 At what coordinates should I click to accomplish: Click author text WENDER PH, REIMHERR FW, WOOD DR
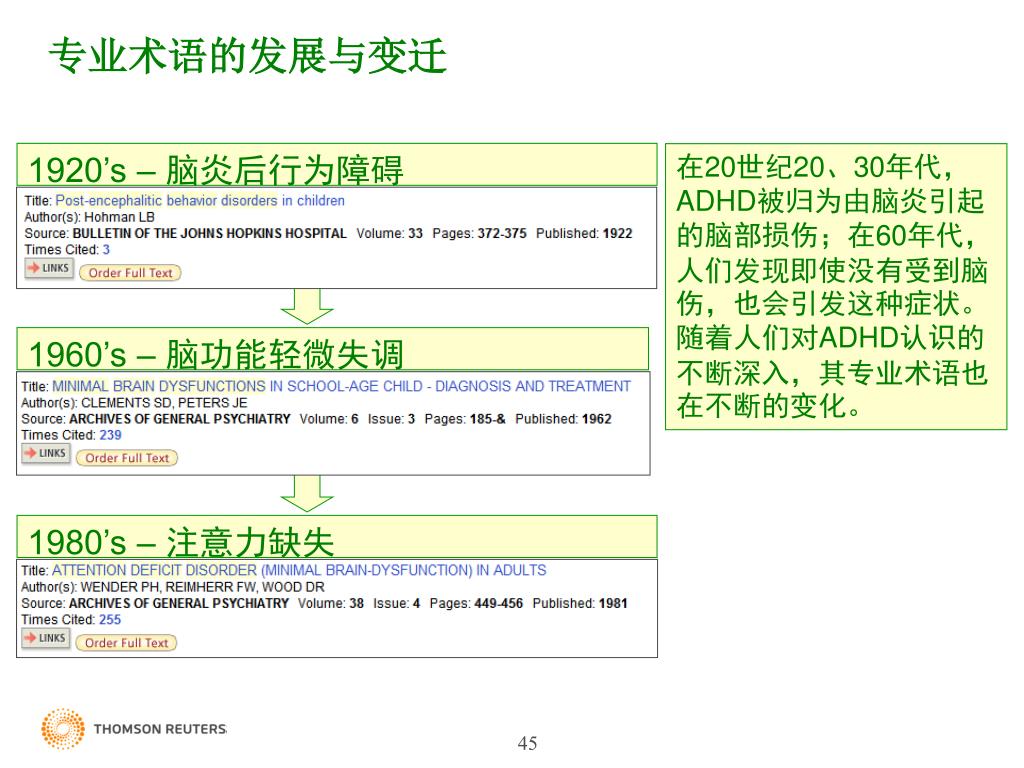click(202, 587)
